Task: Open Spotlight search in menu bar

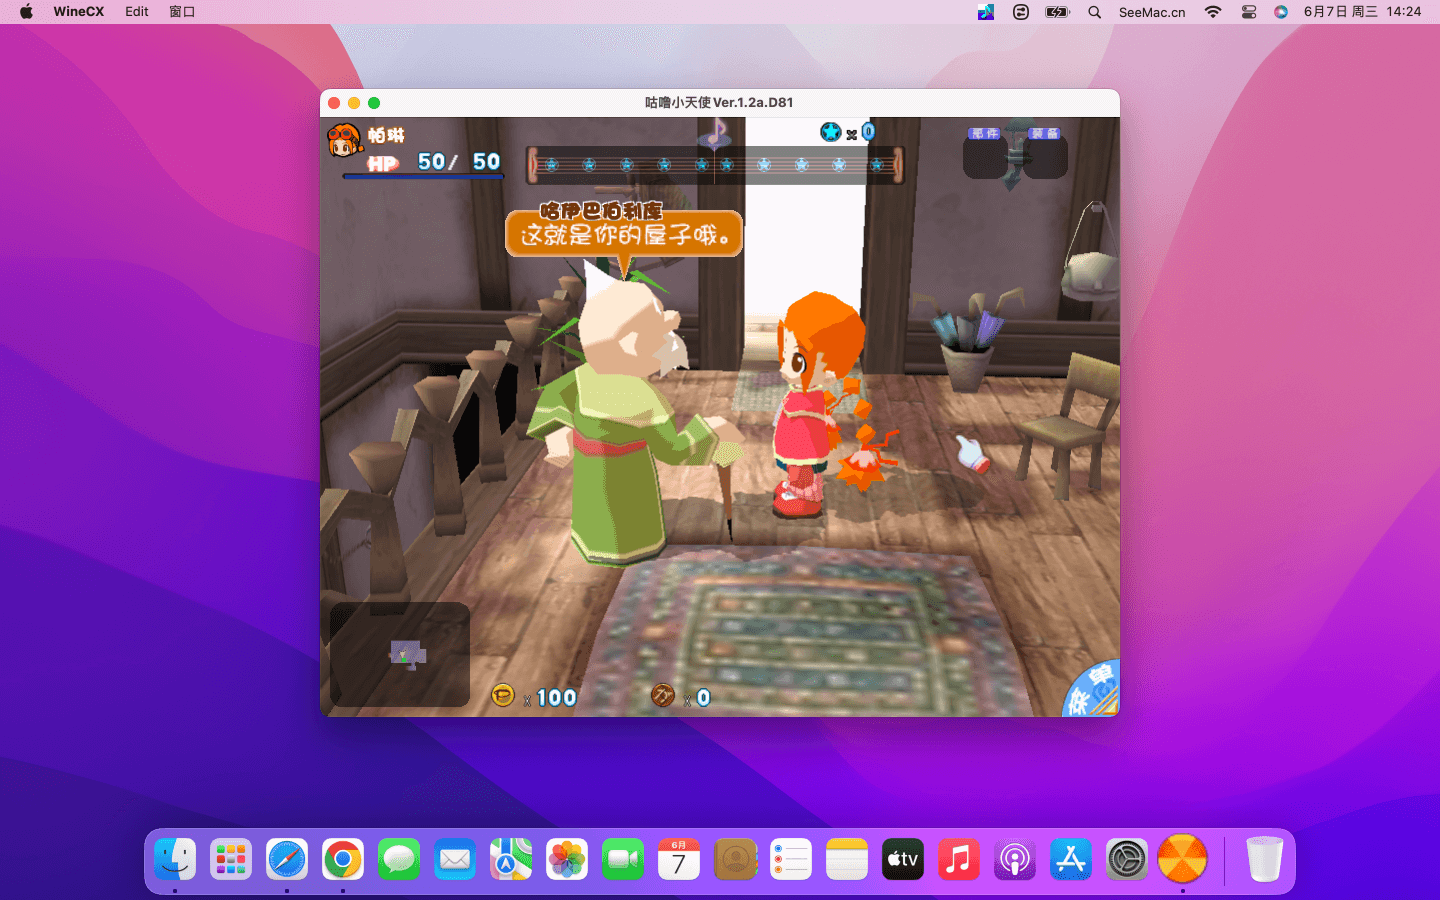Action: pos(1094,12)
